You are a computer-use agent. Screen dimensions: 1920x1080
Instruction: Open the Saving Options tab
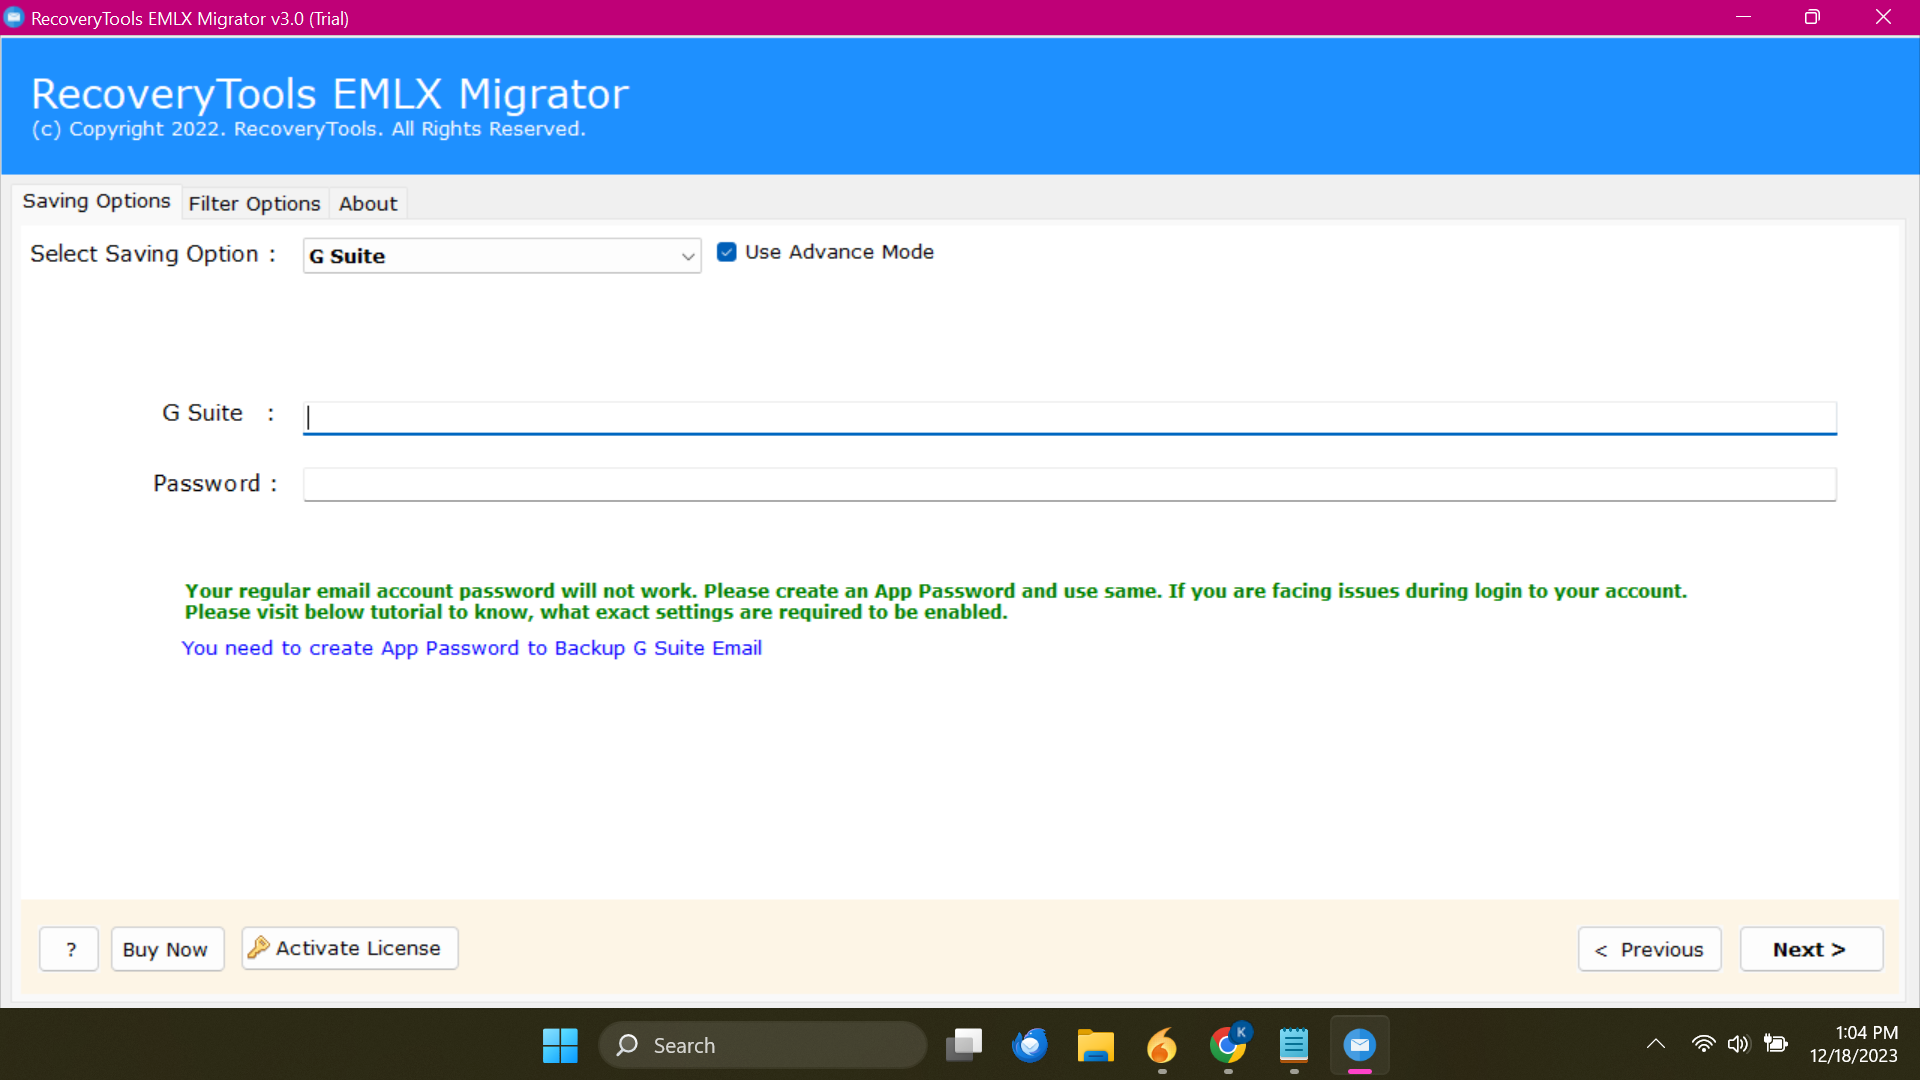[x=97, y=201]
